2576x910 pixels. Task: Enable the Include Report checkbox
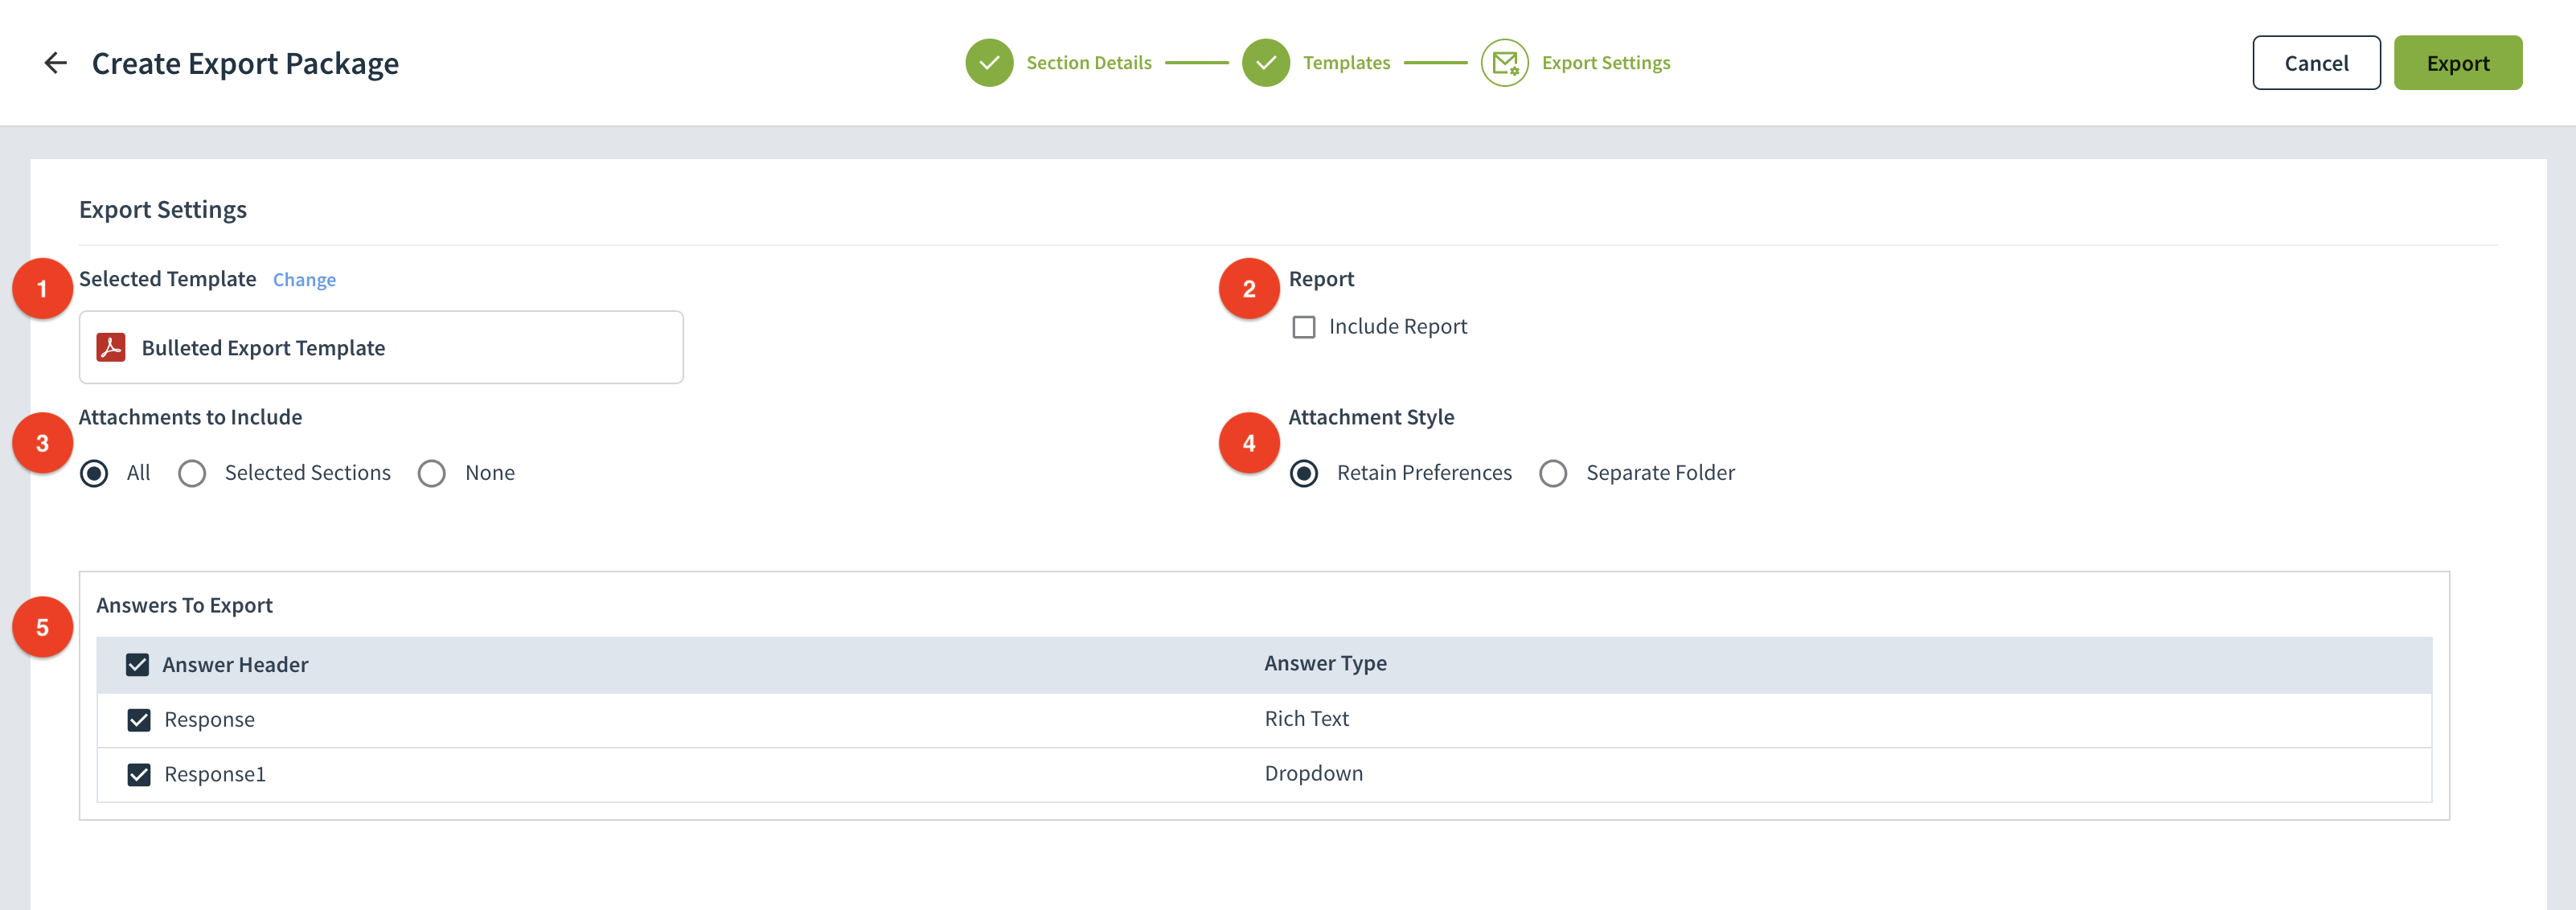click(x=1303, y=327)
